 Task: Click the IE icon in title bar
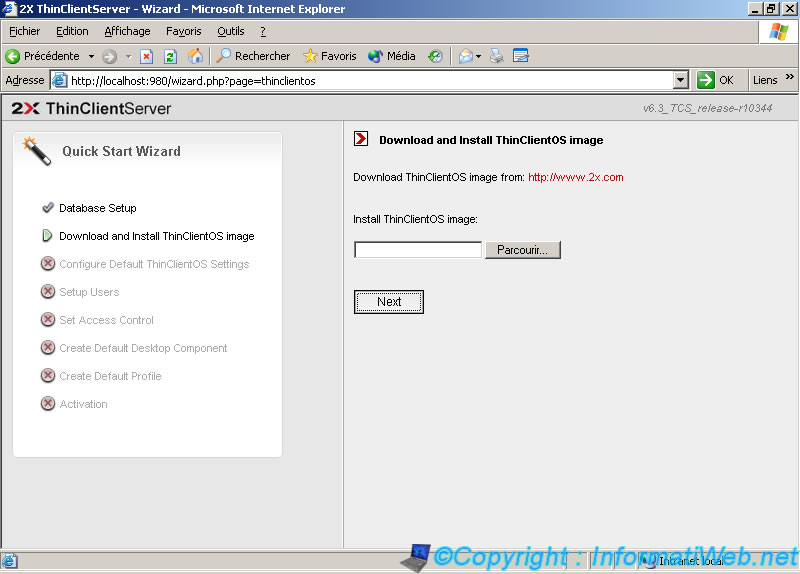pyautogui.click(x=9, y=9)
